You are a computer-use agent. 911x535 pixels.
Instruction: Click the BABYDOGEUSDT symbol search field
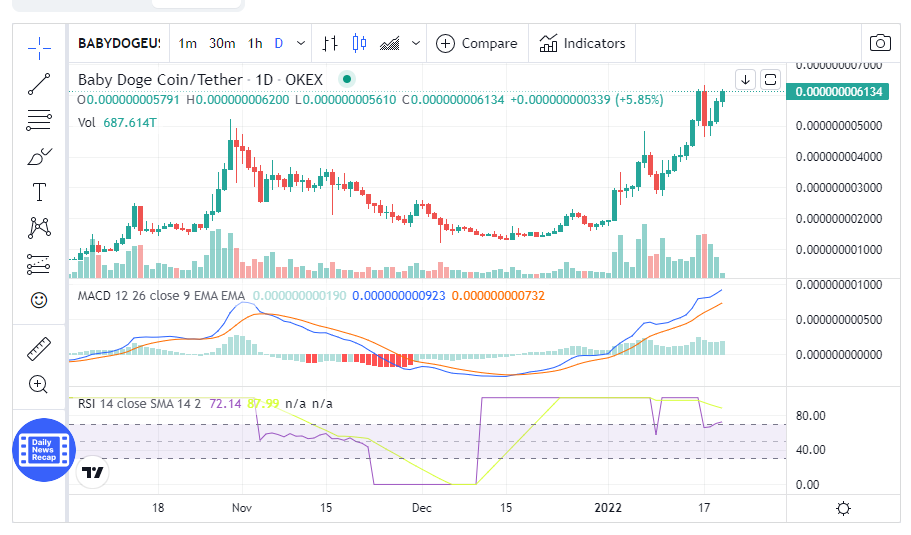pos(119,44)
